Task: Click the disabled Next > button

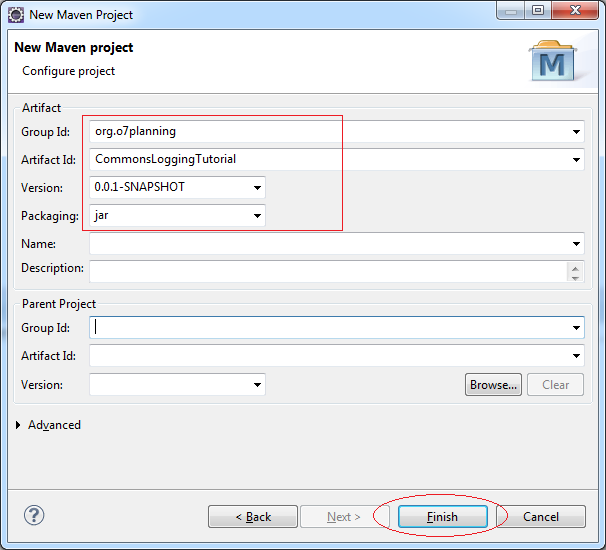Action: pyautogui.click(x=344, y=516)
